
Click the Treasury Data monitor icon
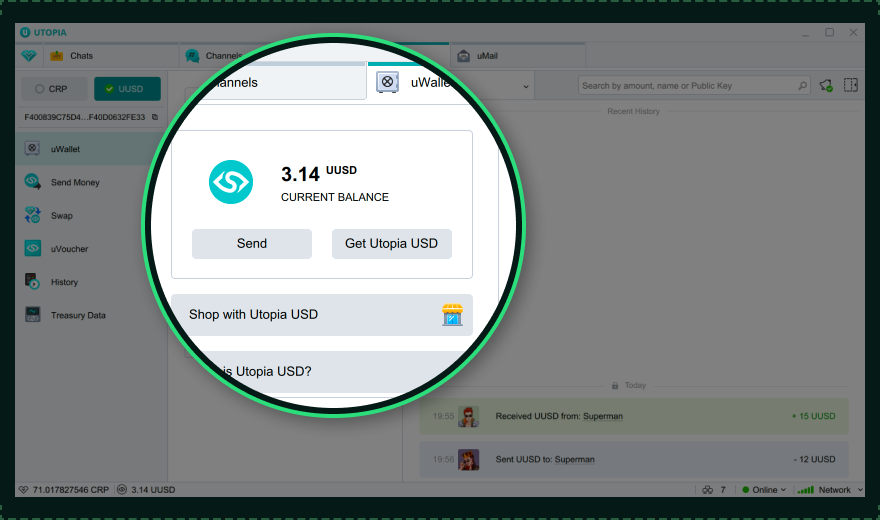click(x=33, y=315)
